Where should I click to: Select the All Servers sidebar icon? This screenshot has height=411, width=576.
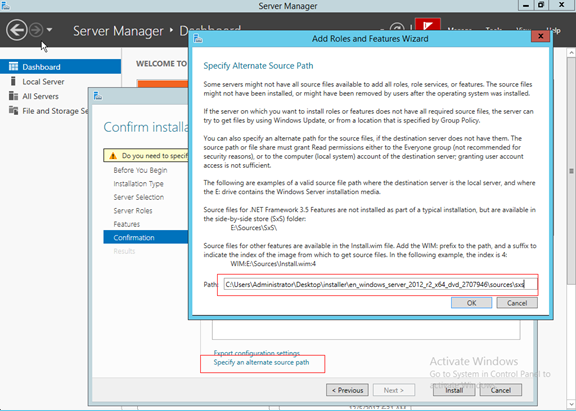click(x=13, y=96)
